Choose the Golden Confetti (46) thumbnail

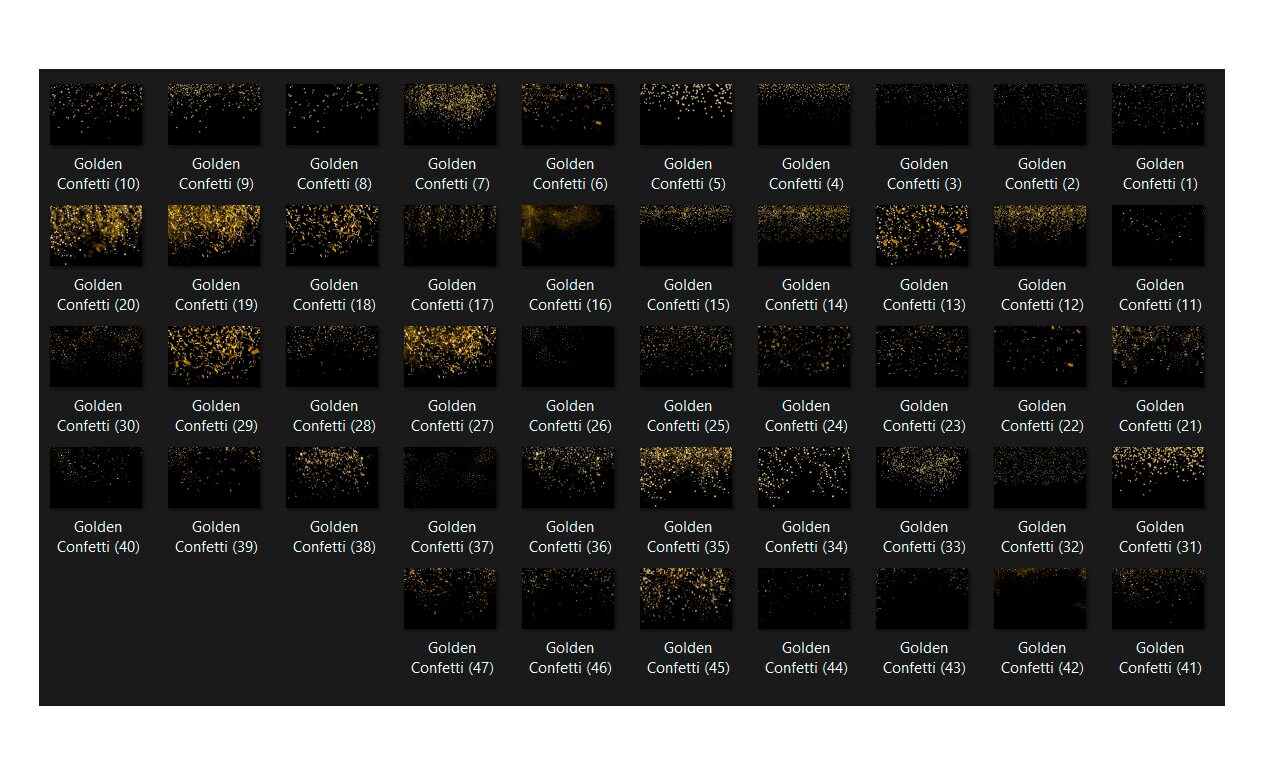568,598
